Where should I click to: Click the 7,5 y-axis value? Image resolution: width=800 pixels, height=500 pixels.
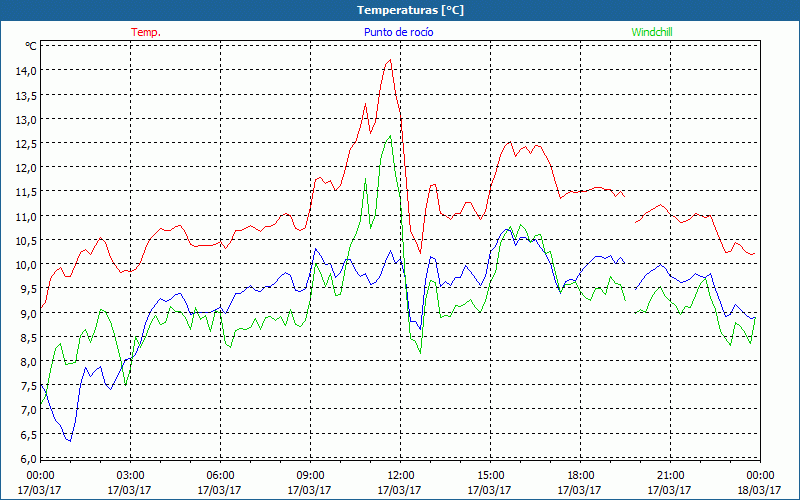pos(29,386)
